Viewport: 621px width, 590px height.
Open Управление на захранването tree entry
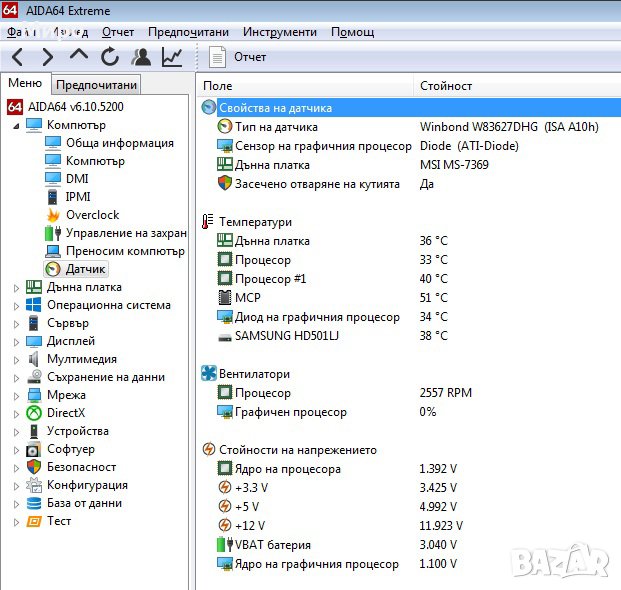click(x=125, y=233)
